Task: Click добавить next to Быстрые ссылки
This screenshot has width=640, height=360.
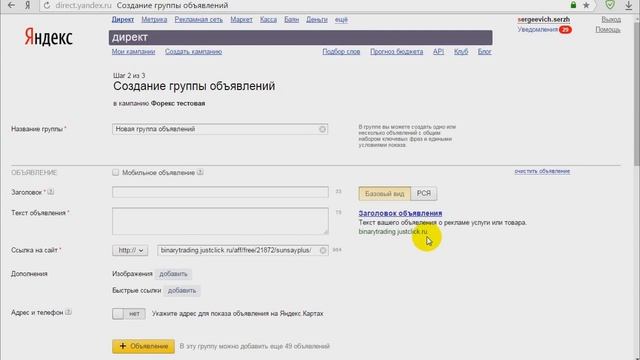Action: tap(182, 291)
